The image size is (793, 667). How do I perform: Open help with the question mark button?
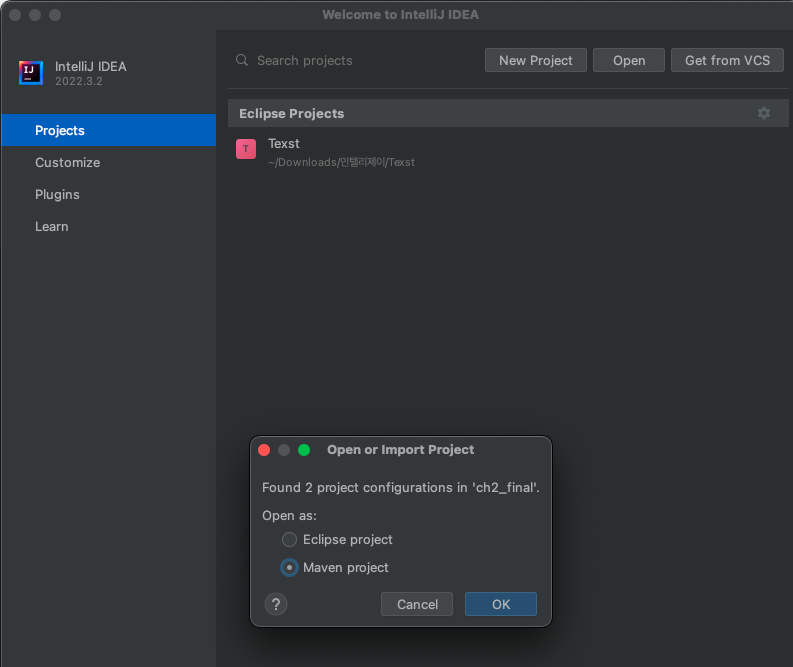276,604
